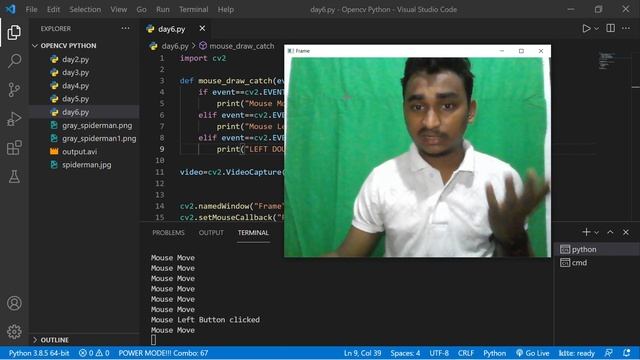The width and height of the screenshot is (640, 360).
Task: Go to line via Ln 9, Col 39
Action: (x=362, y=353)
